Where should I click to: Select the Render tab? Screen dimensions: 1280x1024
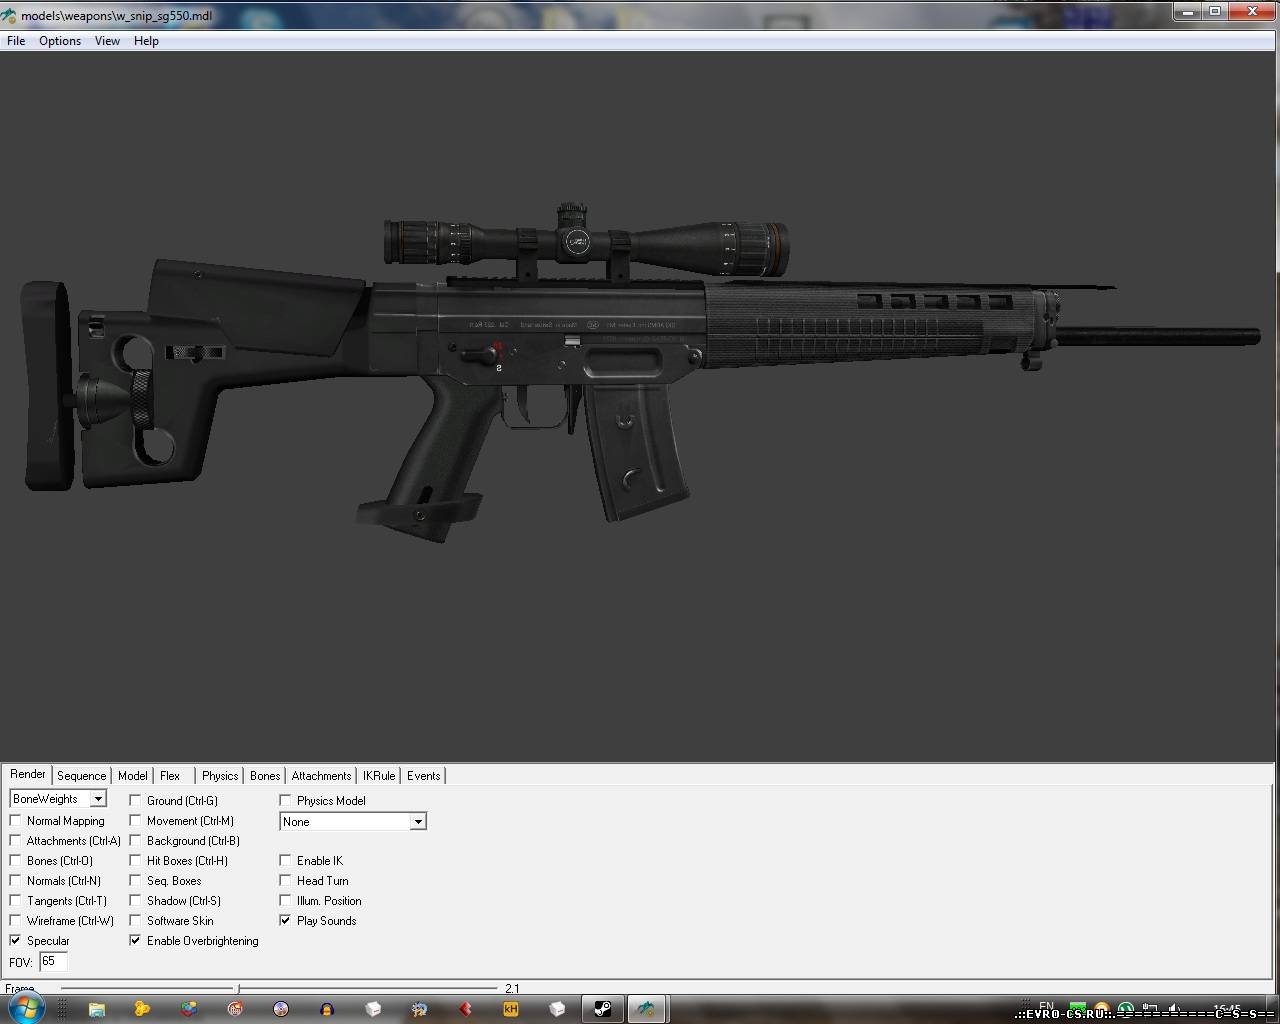(x=28, y=775)
